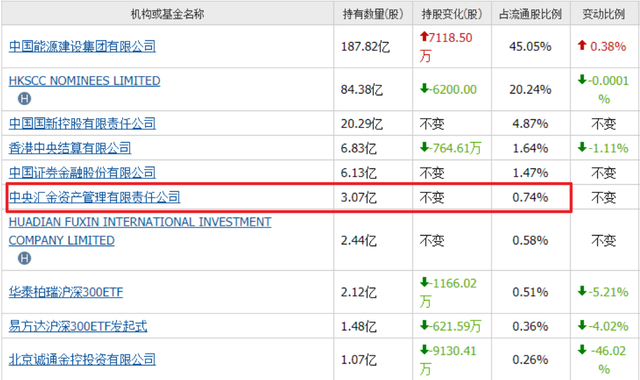Click H-share icon under HUADIAN FUXIN company
This screenshot has height=380, width=640.
click(x=24, y=258)
